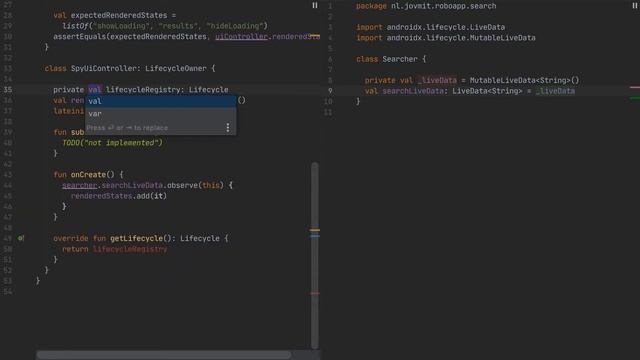Click 'renderedStates' in the add(it) line
The image size is (640, 360).
coord(102,196)
